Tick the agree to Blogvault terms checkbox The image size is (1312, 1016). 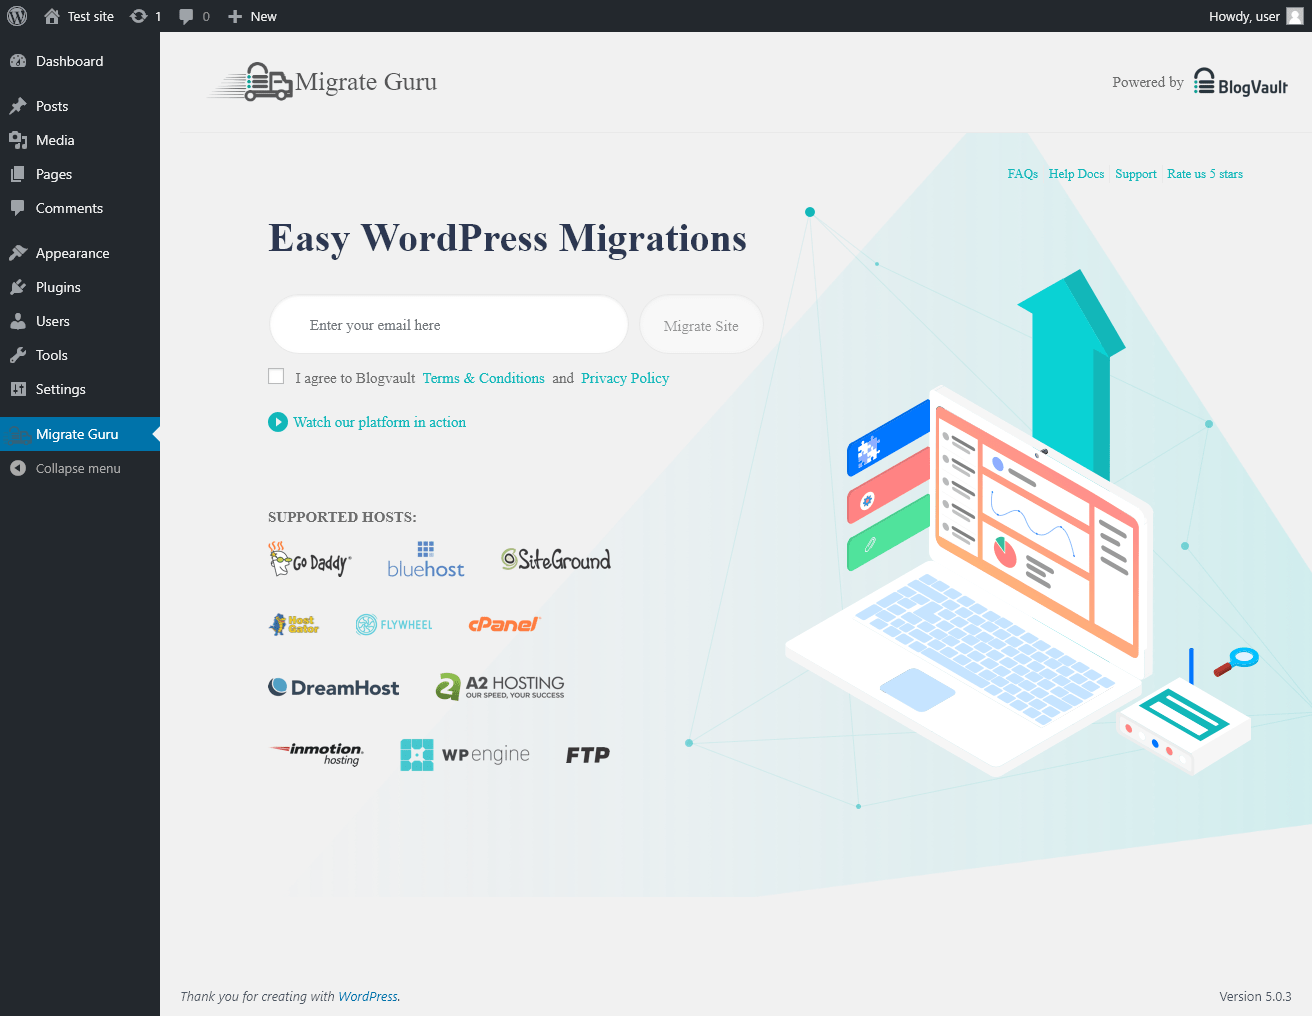pyautogui.click(x=276, y=376)
